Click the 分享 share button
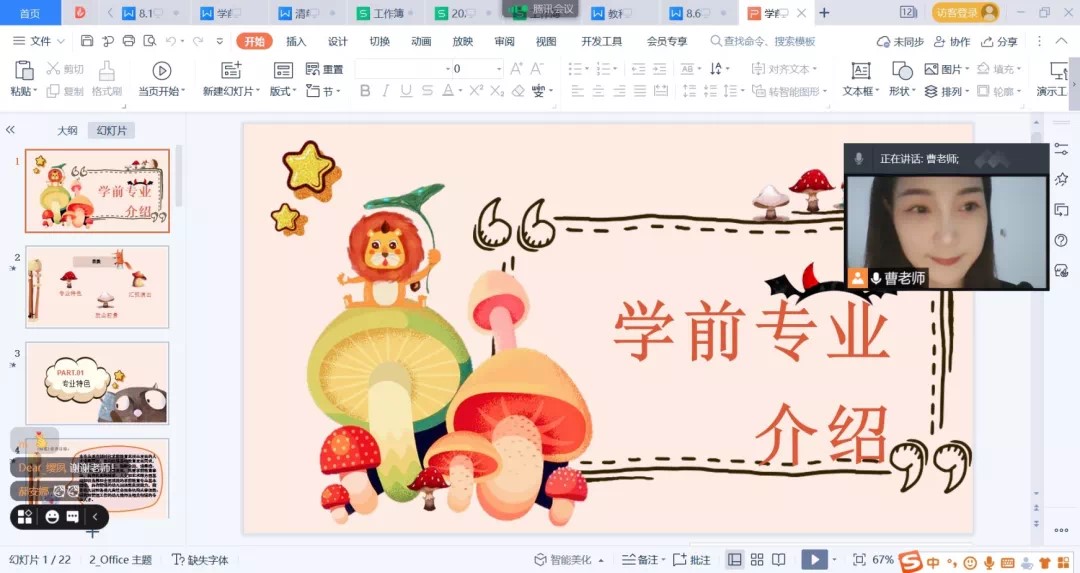Viewport: 1080px width, 573px height. click(999, 41)
